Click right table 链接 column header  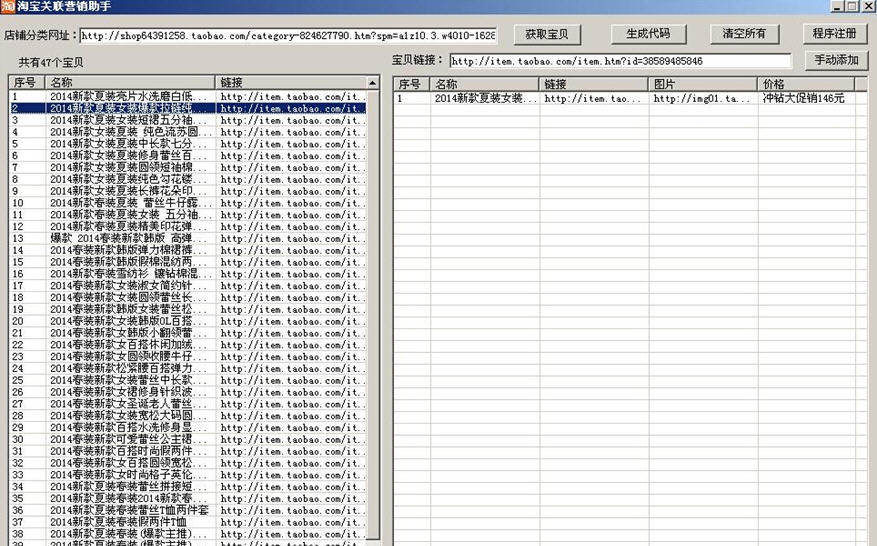pos(593,84)
